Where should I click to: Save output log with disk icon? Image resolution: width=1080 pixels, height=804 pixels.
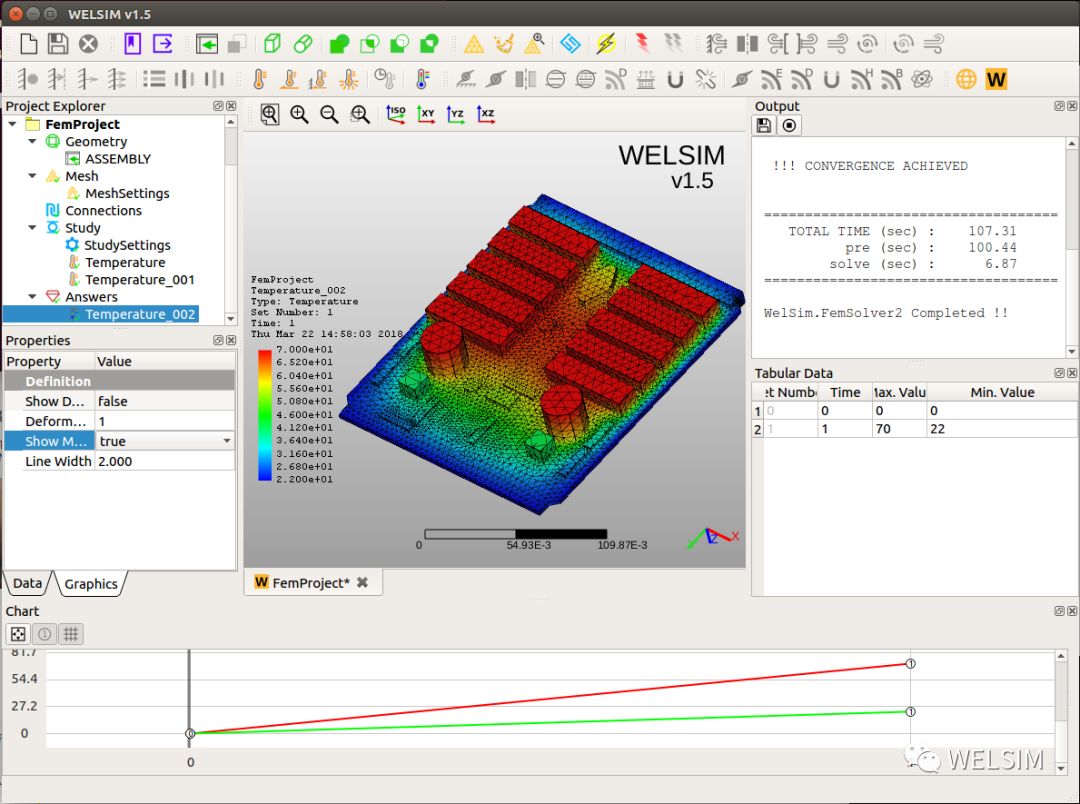pos(763,125)
